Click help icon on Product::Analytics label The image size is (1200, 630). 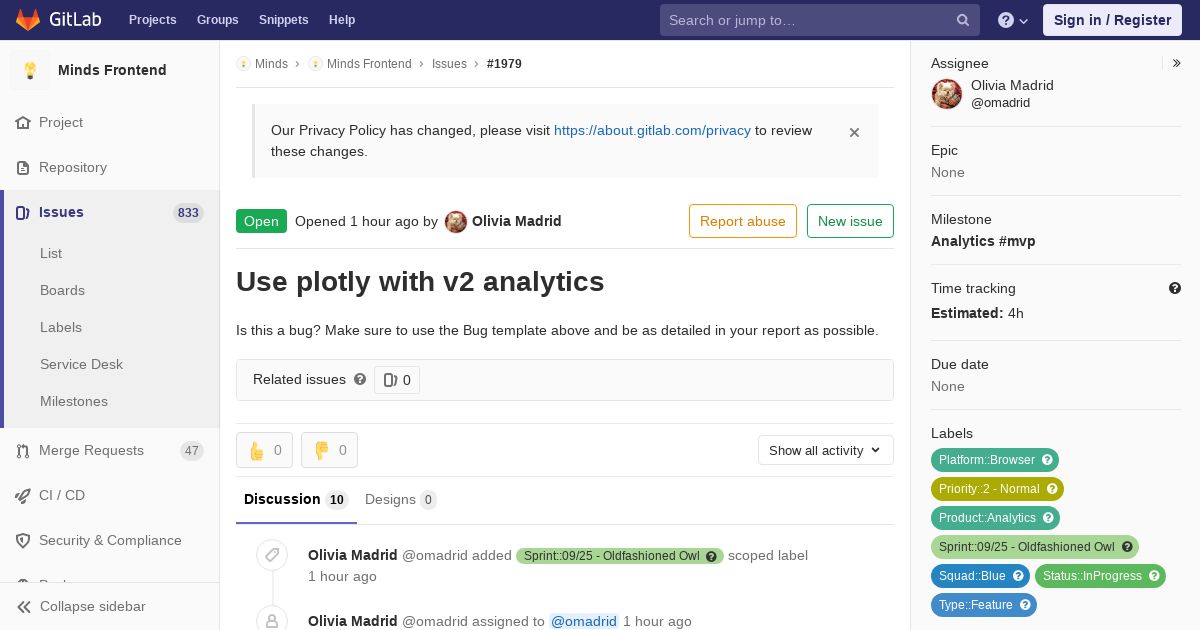click(1049, 518)
